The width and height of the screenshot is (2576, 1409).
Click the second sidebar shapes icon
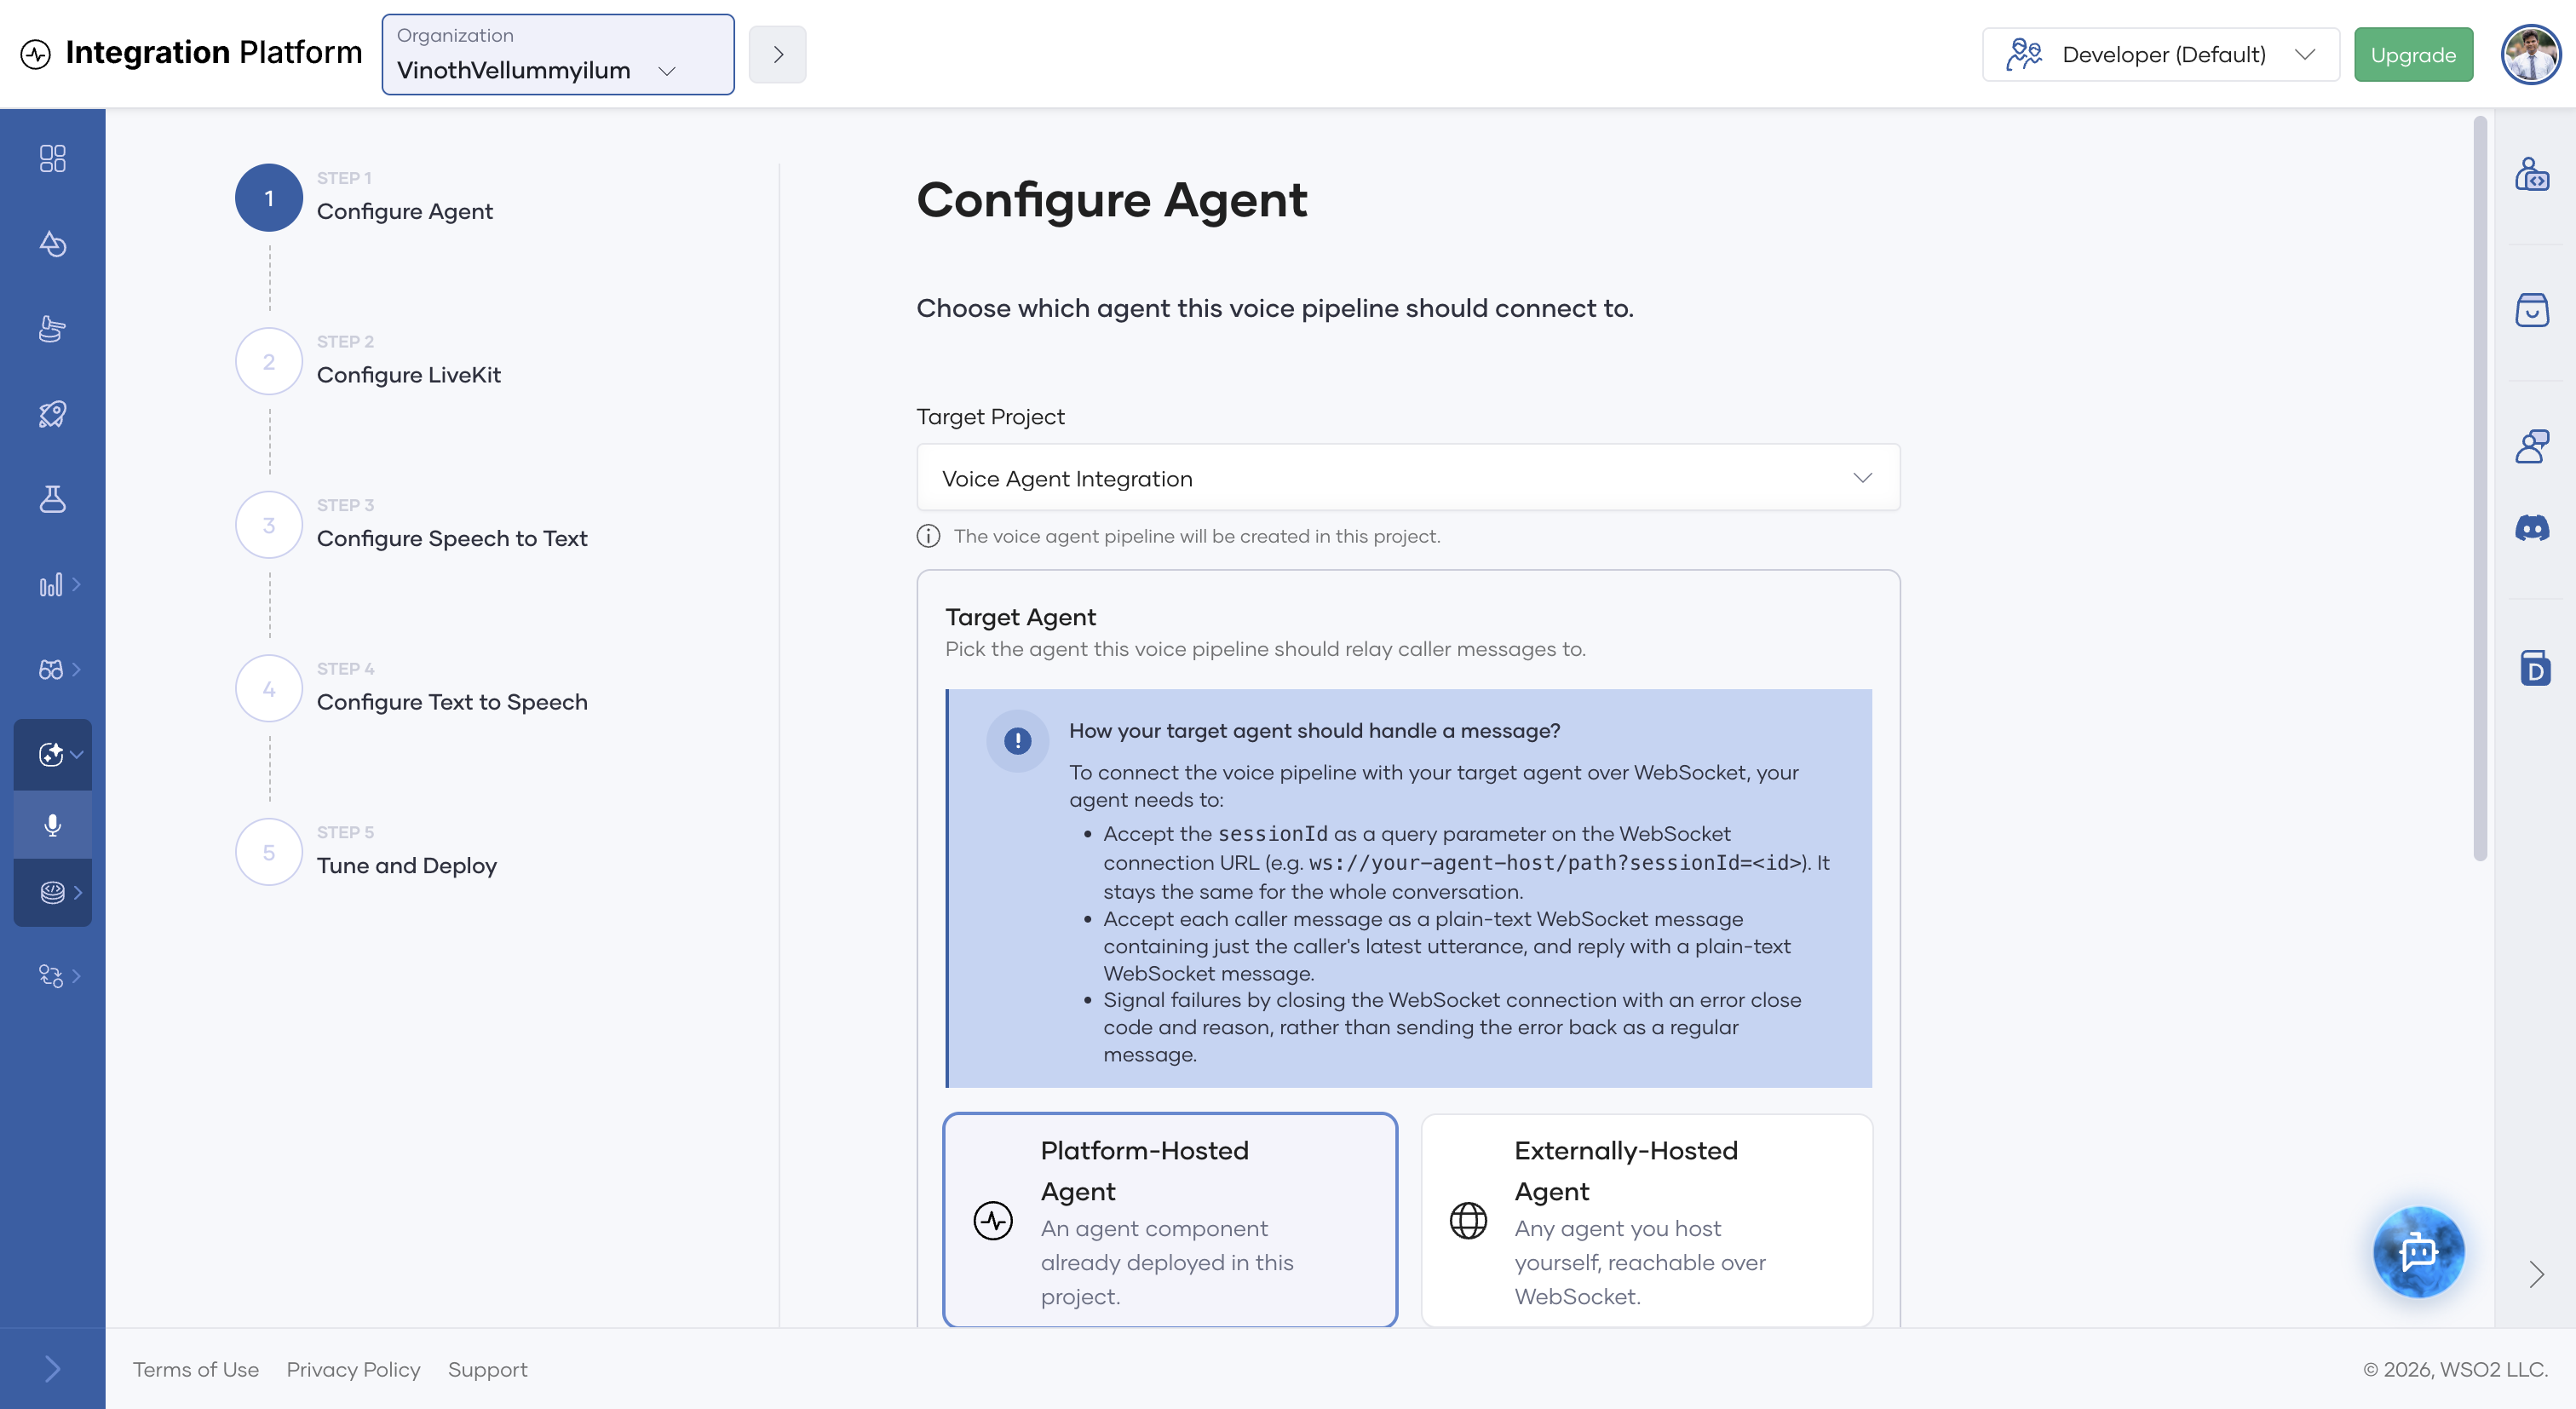point(52,243)
